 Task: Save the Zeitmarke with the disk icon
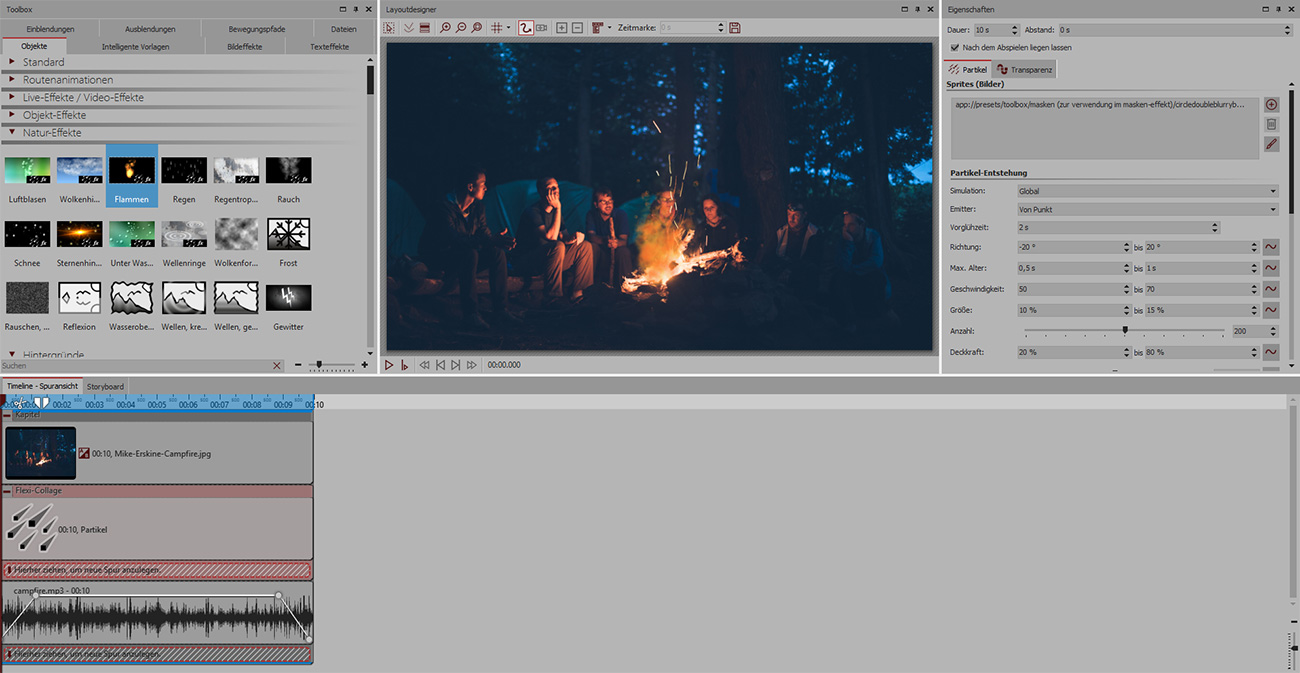pos(735,28)
